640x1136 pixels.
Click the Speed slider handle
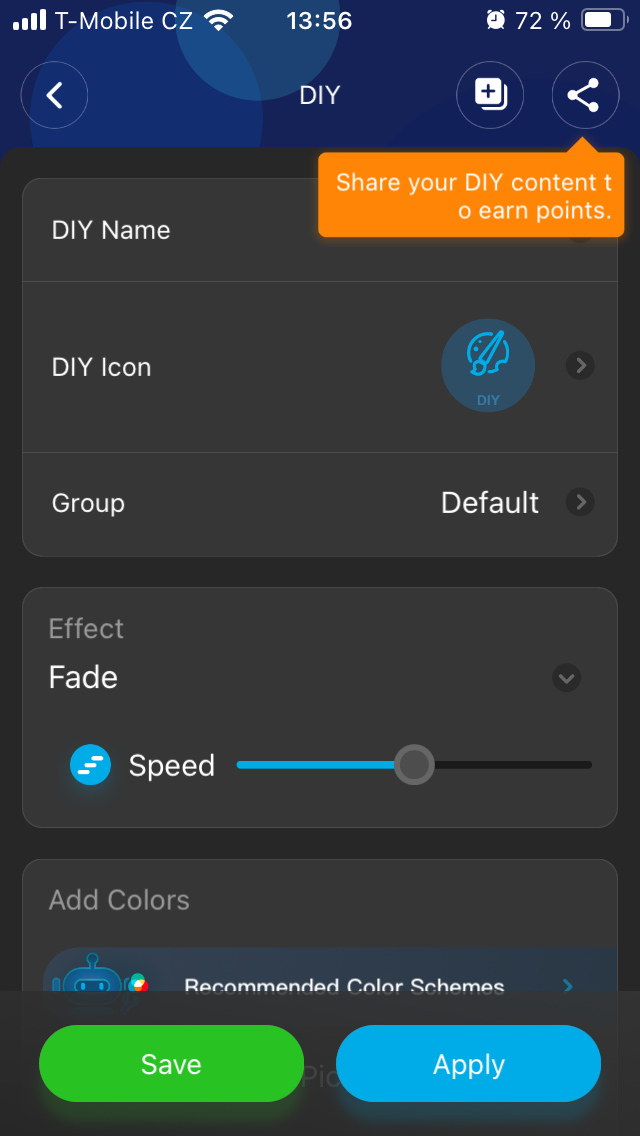coord(414,765)
